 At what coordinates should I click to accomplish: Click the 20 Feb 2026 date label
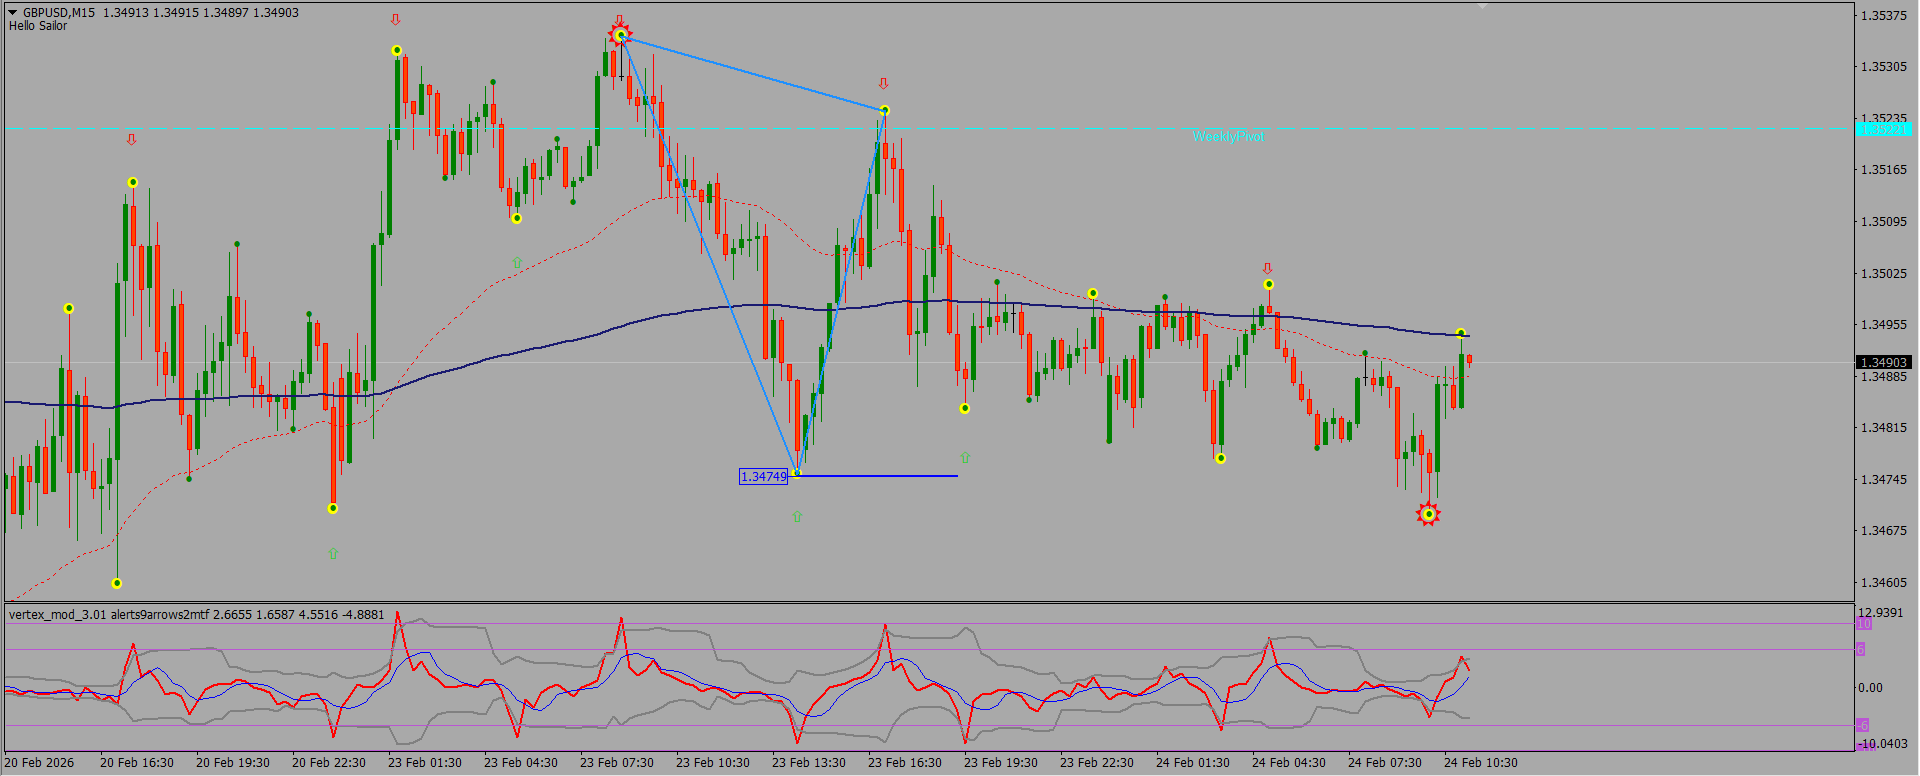click(x=40, y=762)
